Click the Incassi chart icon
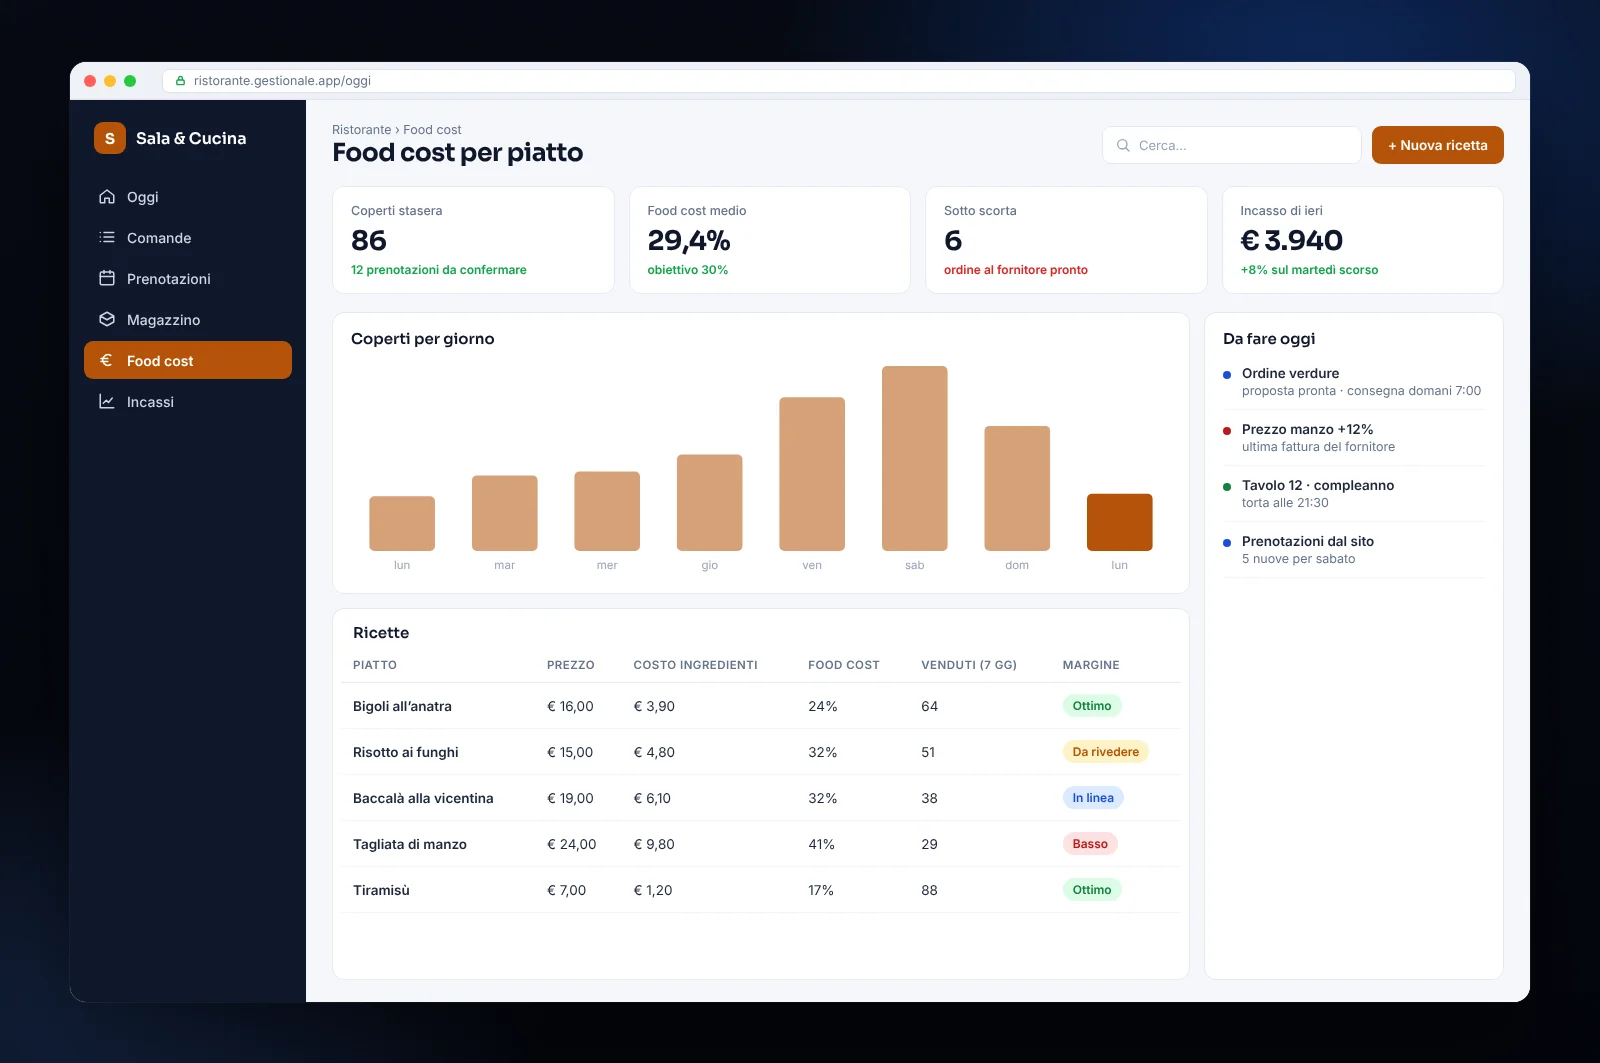The image size is (1600, 1063). pos(107,402)
